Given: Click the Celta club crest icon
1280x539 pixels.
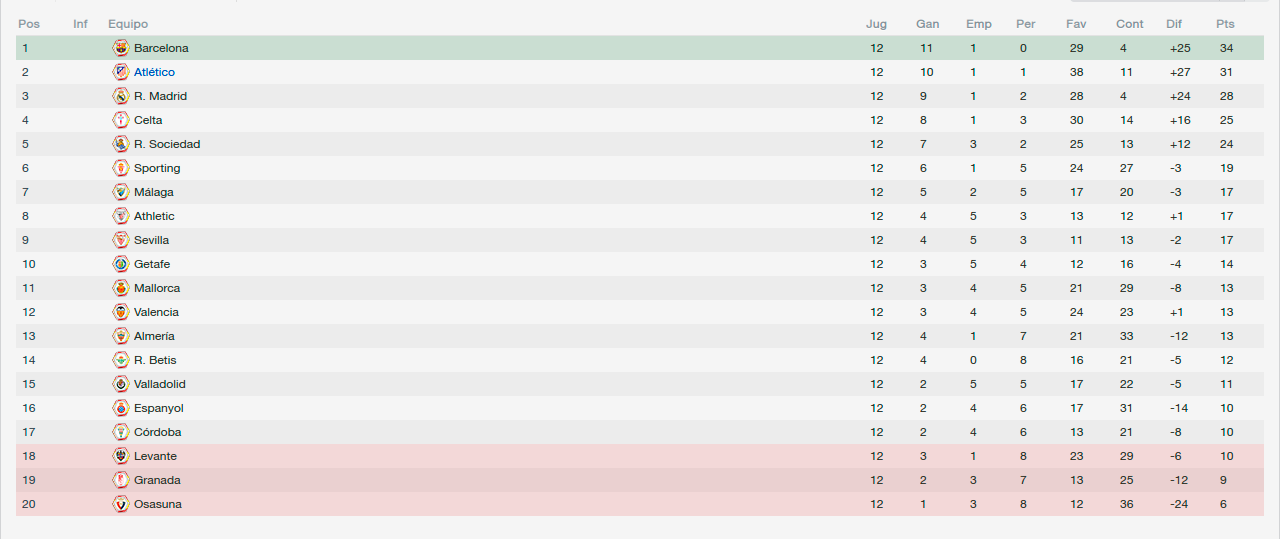Looking at the screenshot, I should click(x=121, y=120).
